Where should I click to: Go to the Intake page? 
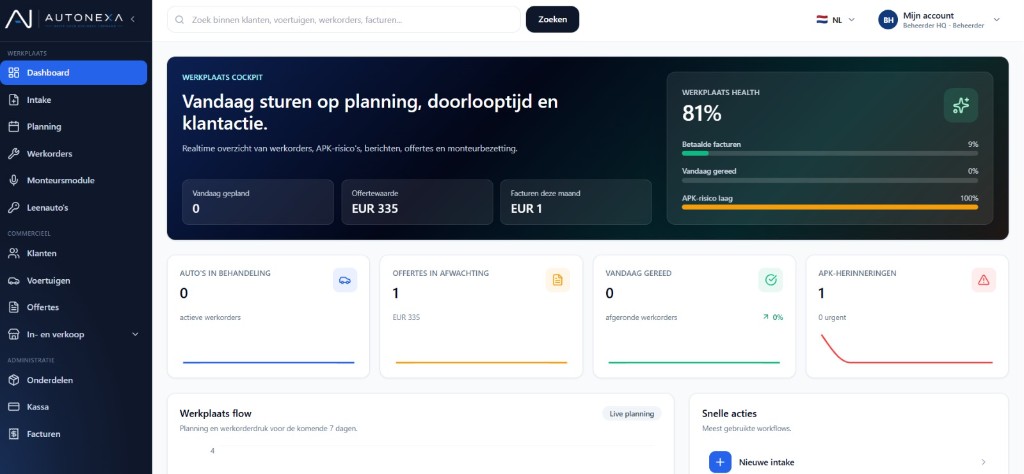[x=74, y=100]
